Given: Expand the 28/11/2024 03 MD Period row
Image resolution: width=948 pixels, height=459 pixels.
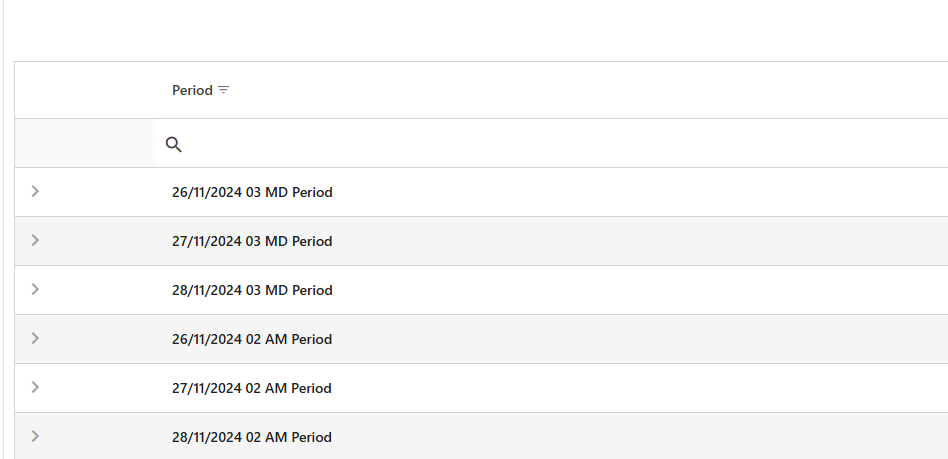Looking at the screenshot, I should [36, 289].
